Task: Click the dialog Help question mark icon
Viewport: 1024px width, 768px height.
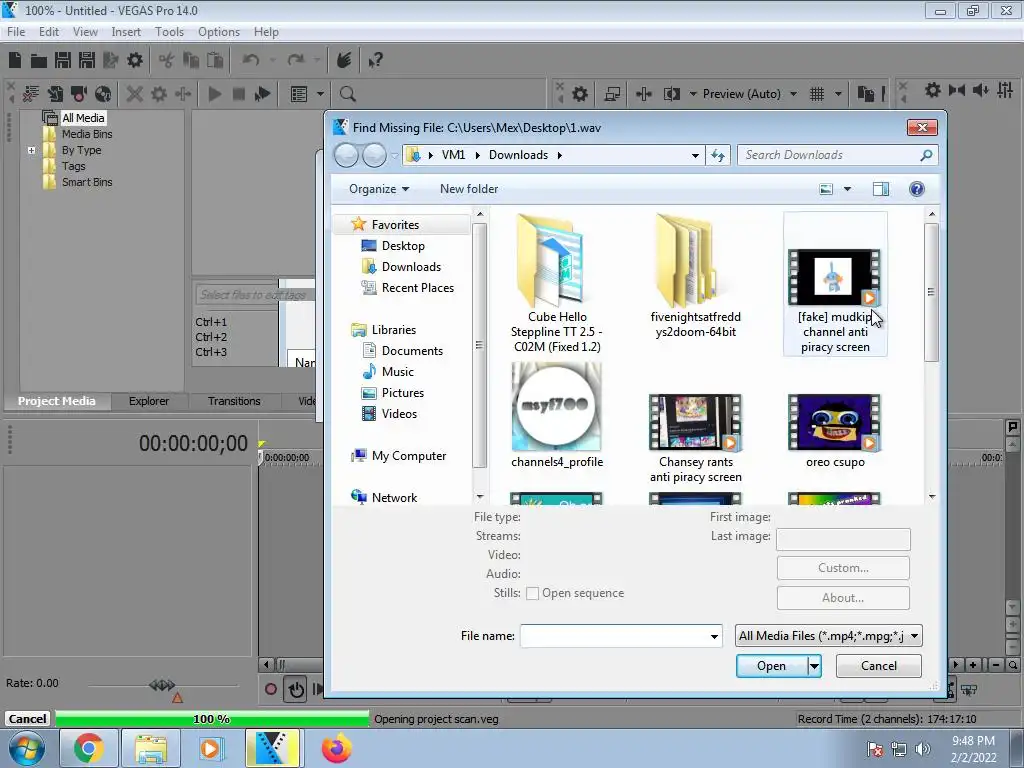Action: pyautogui.click(x=916, y=189)
